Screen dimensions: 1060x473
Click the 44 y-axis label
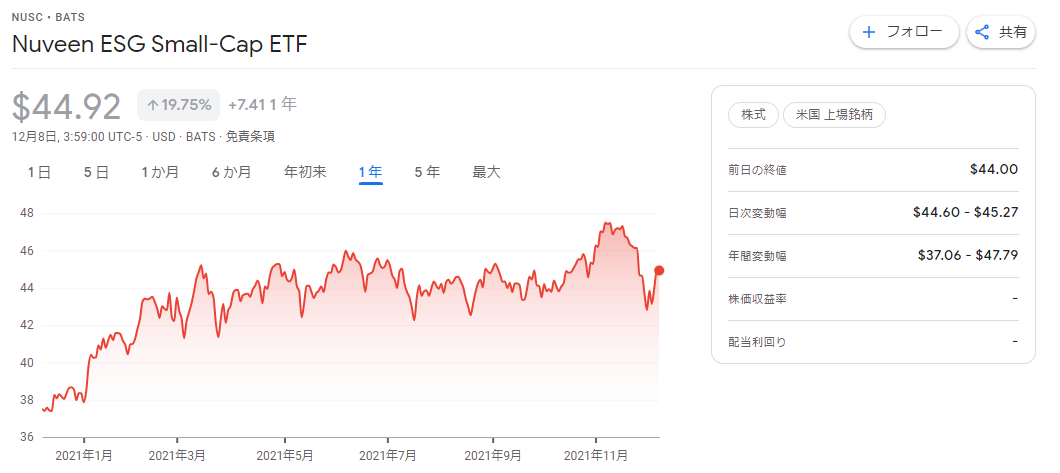click(28, 289)
